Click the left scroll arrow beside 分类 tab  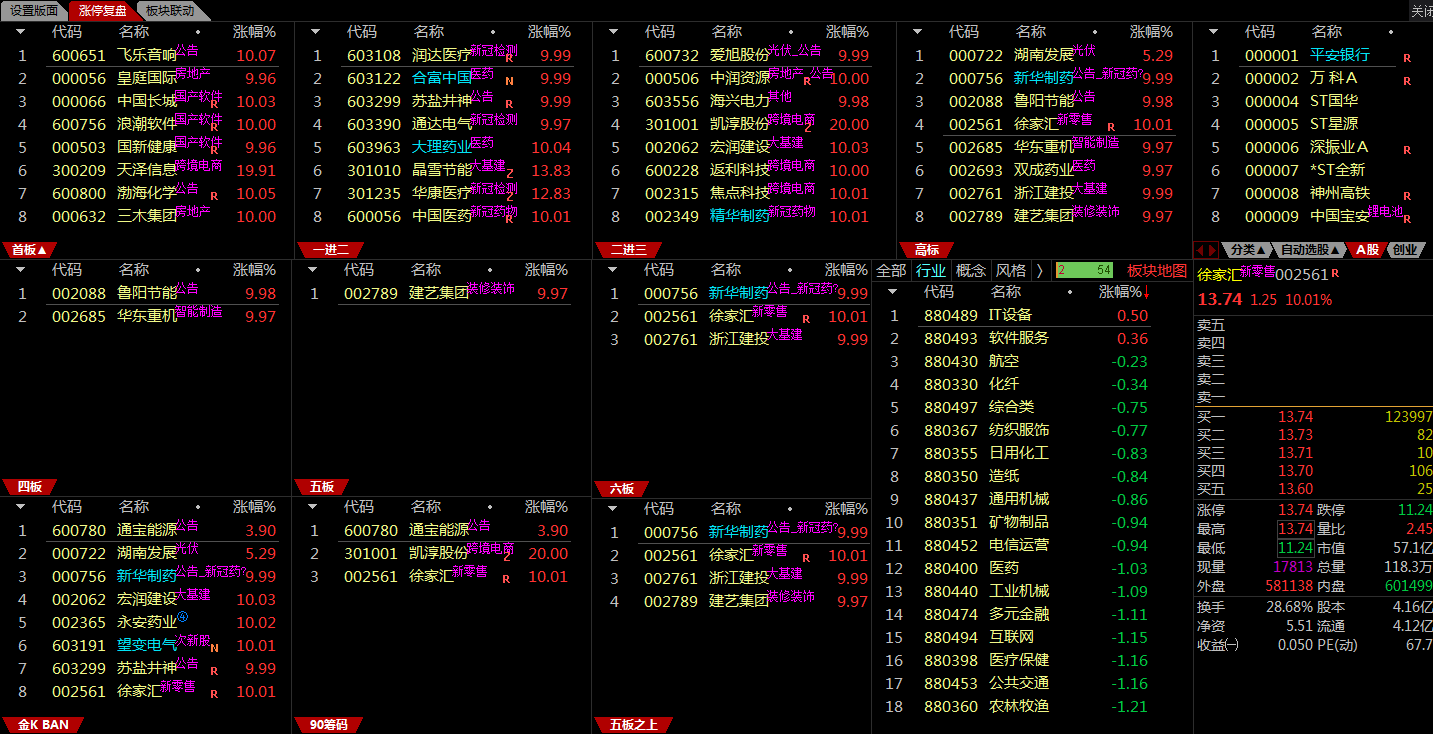(1201, 250)
